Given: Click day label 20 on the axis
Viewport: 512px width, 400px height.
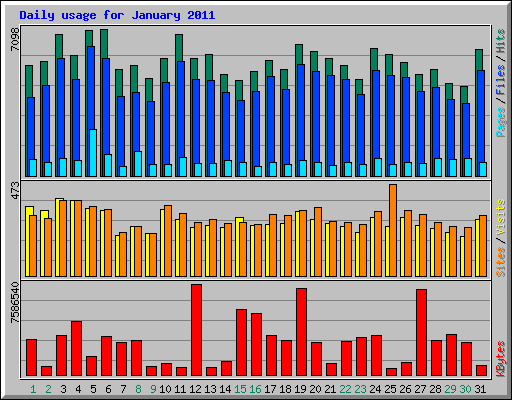Looking at the screenshot, I should tap(315, 389).
